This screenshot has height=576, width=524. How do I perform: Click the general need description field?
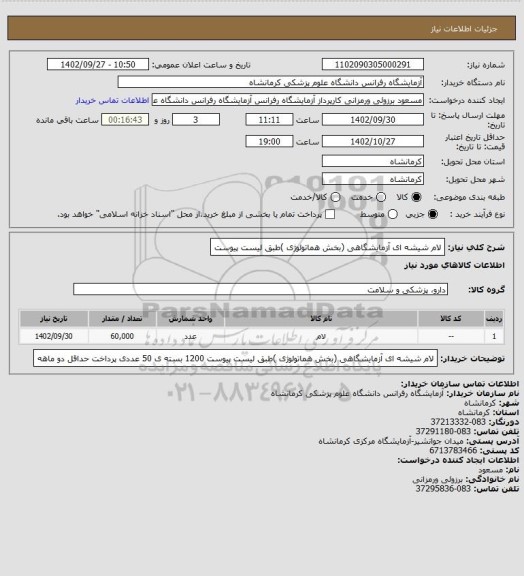pos(327,247)
